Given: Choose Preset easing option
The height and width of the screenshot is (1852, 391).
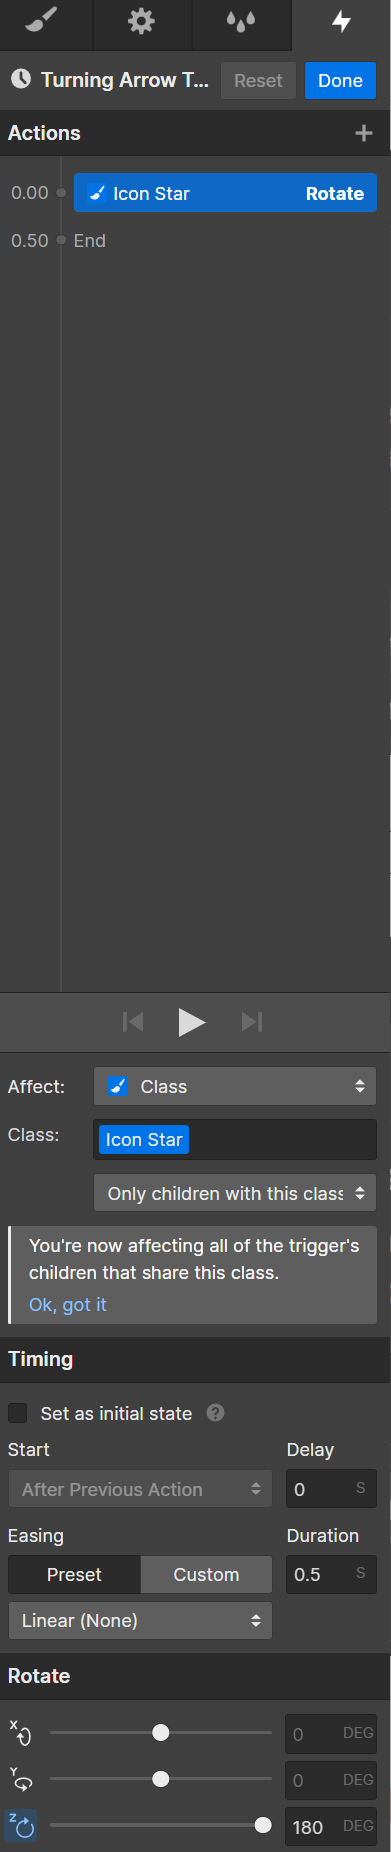Looking at the screenshot, I should pos(74,1574).
